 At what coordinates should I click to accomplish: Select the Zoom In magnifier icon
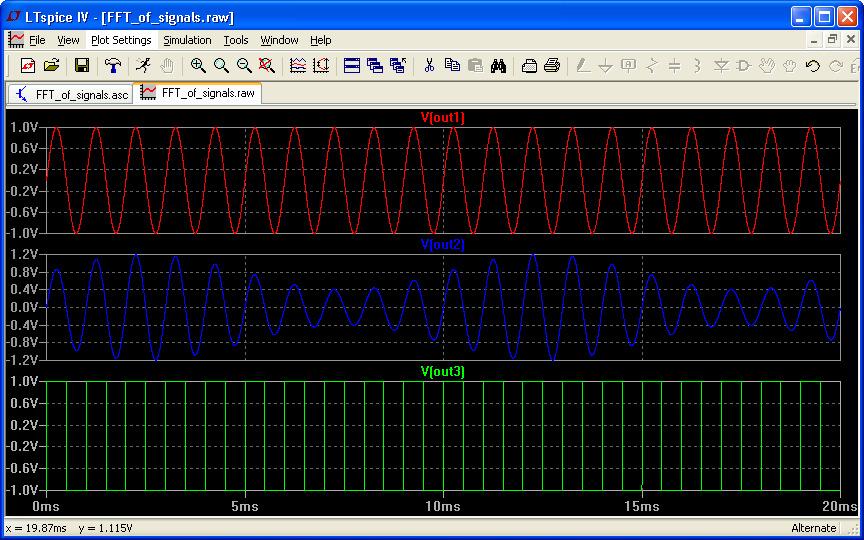(198, 66)
